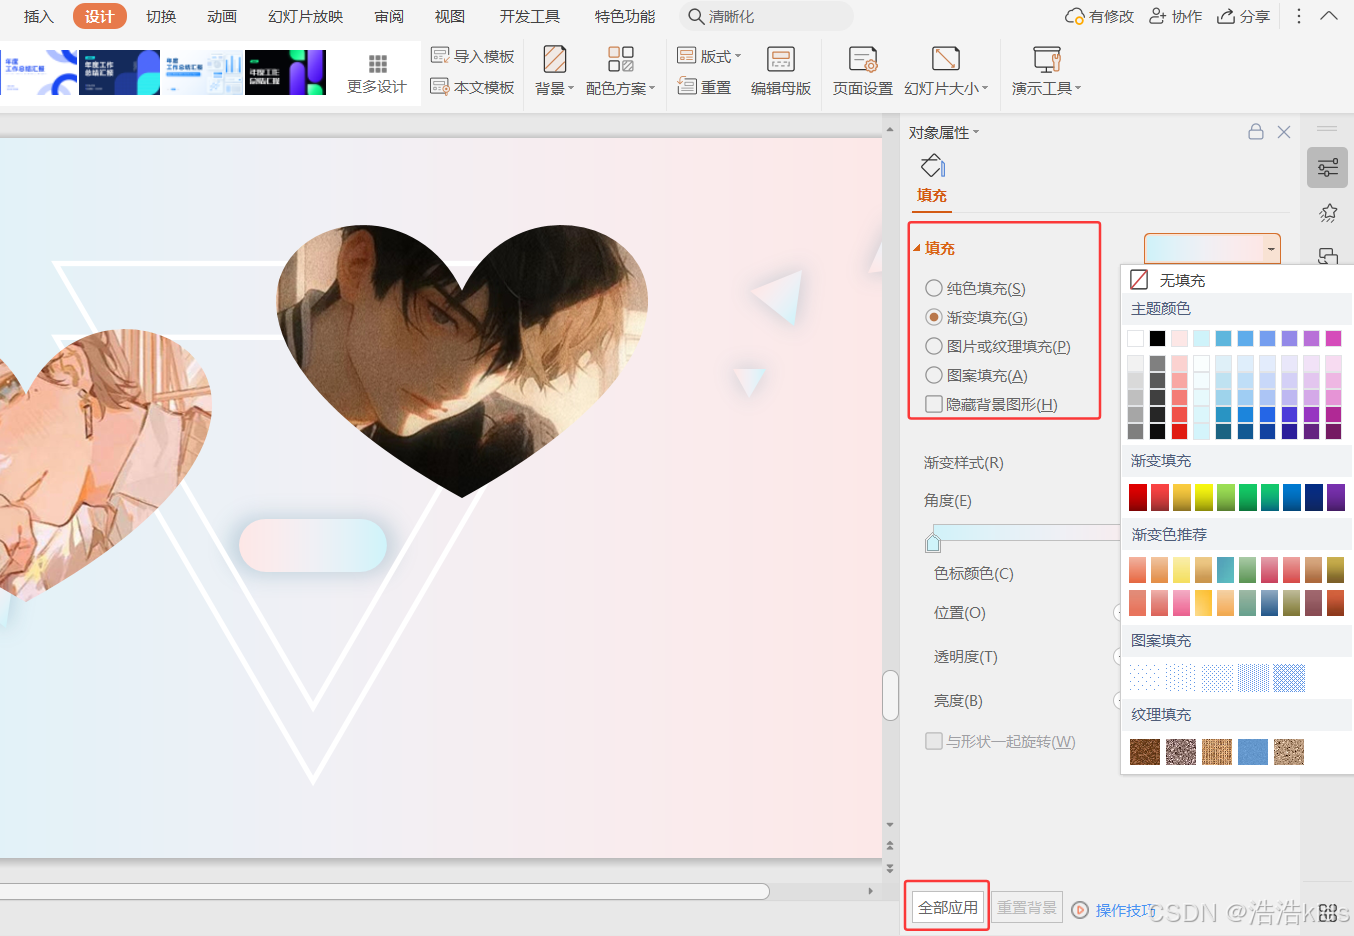The width and height of the screenshot is (1354, 936).
Task: Switch to 幻灯片放映 tab
Action: pos(306,16)
